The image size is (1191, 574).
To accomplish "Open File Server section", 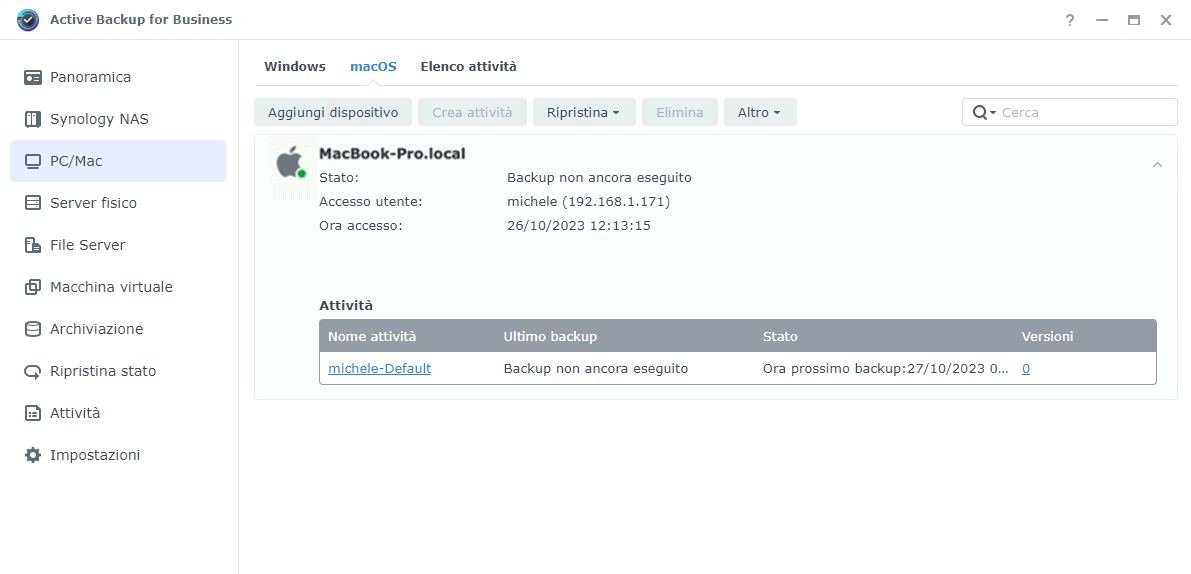I will coord(118,245).
